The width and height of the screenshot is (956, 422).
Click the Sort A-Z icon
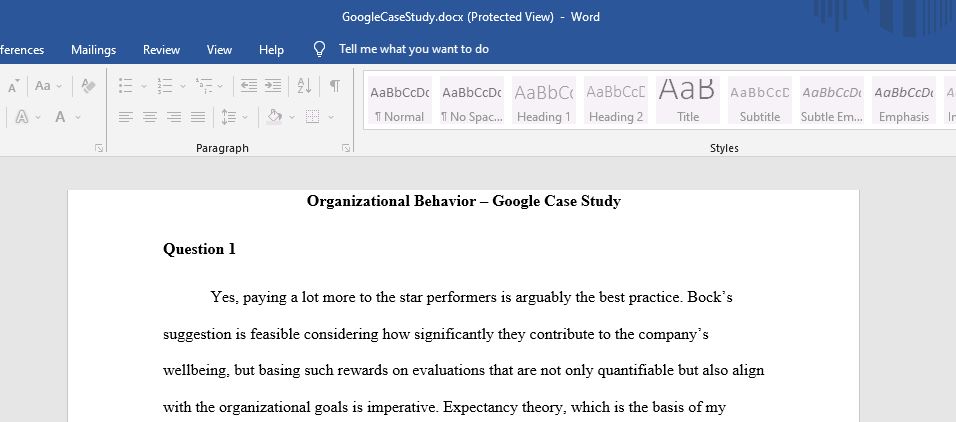pos(304,86)
